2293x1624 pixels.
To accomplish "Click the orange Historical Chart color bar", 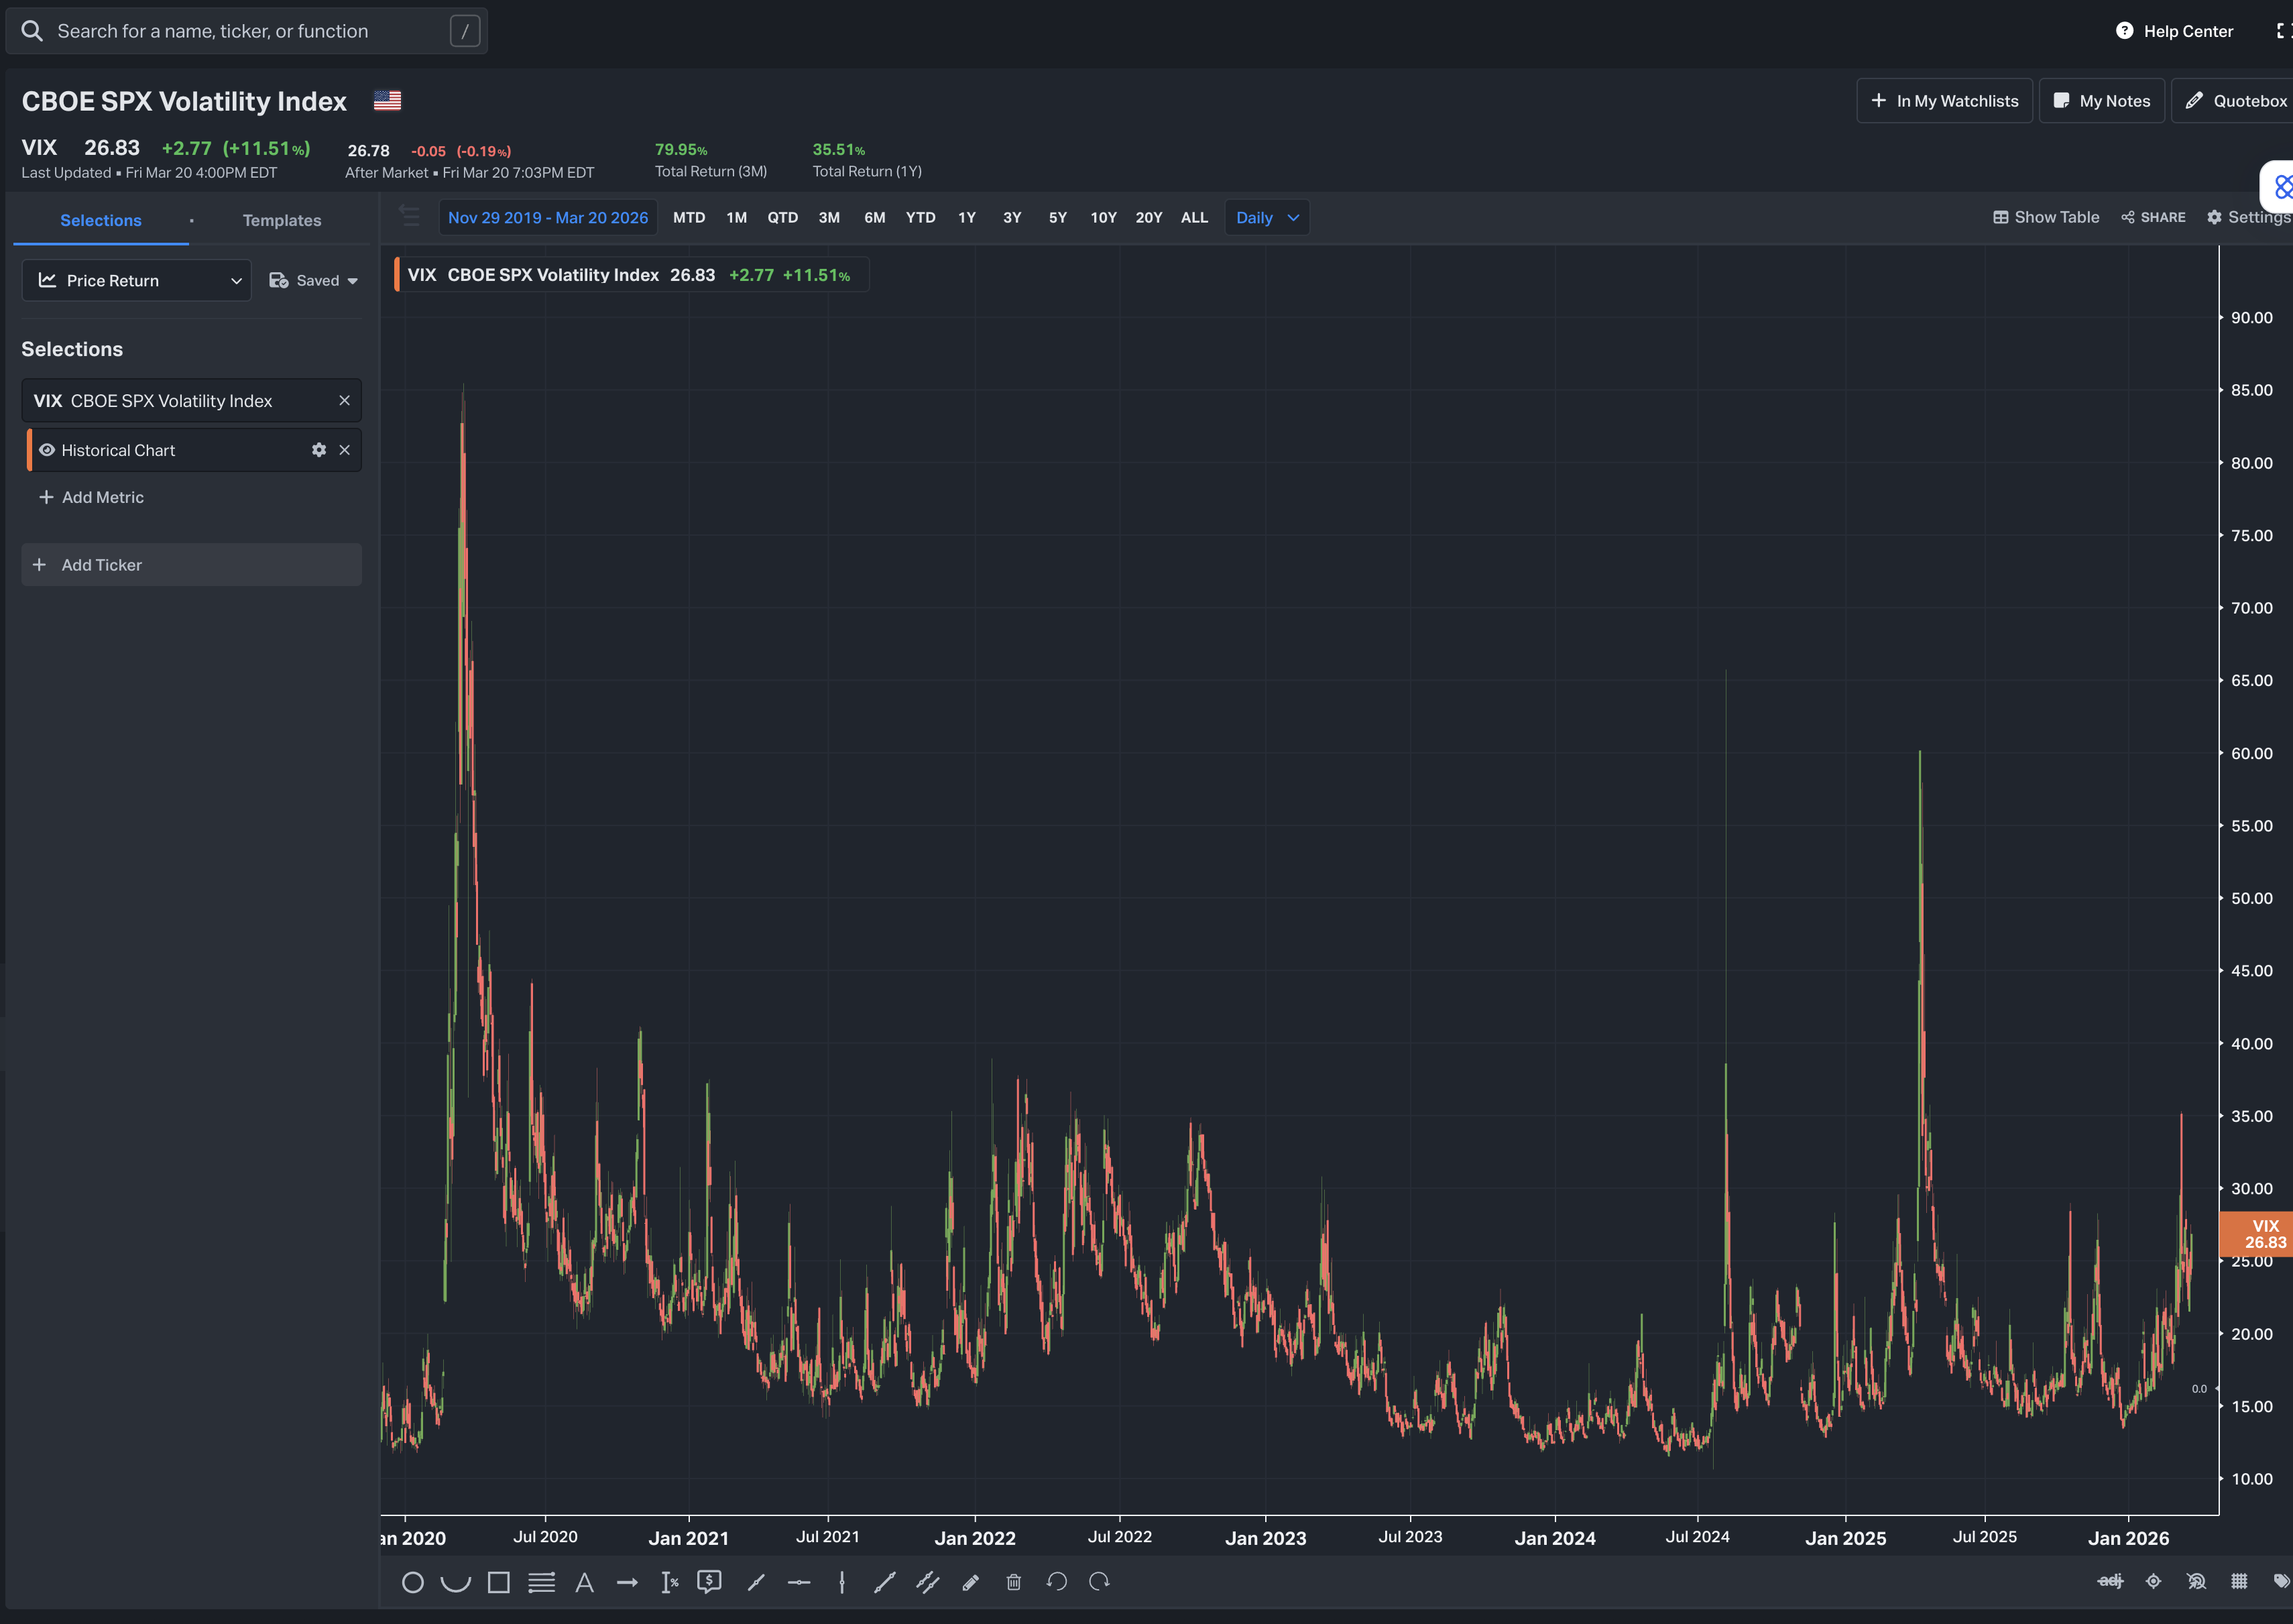I will (x=29, y=450).
